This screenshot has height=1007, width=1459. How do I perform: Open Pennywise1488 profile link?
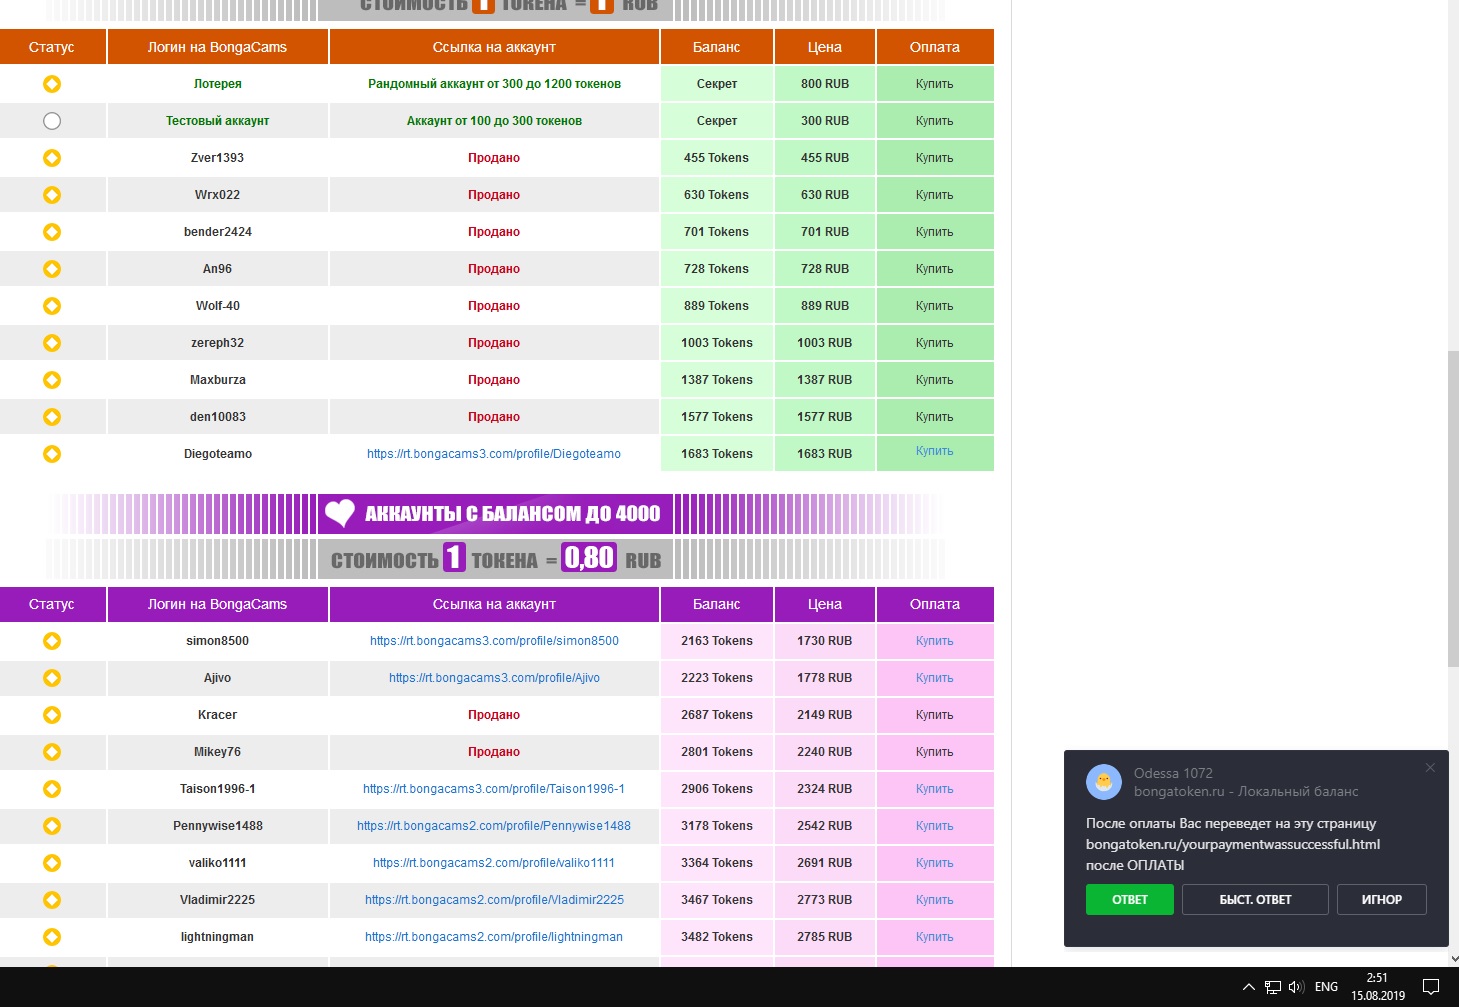point(494,826)
